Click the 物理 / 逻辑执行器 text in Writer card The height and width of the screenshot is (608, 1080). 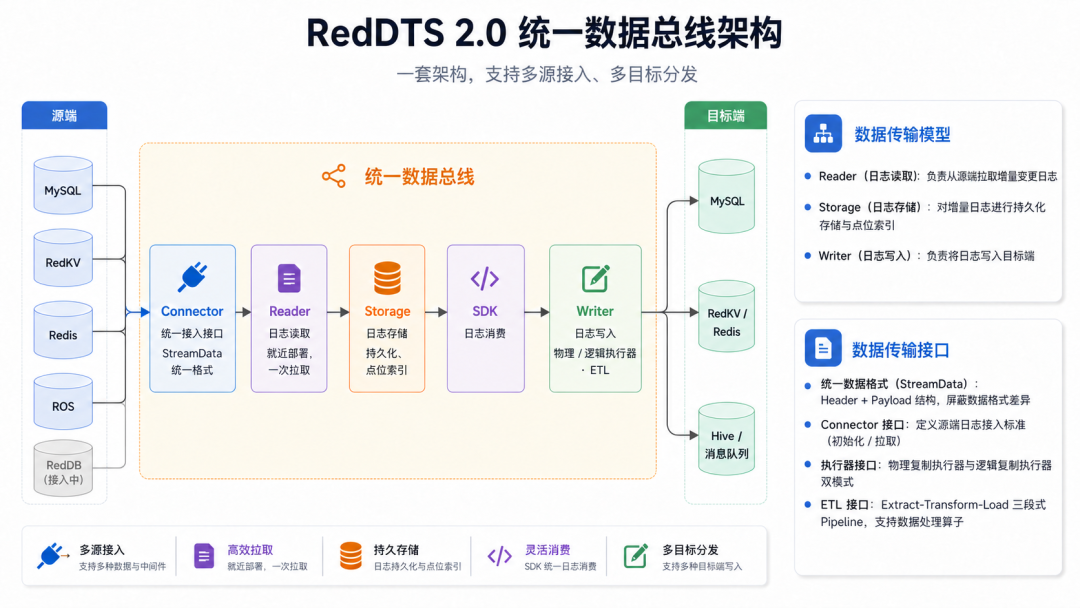595,353
